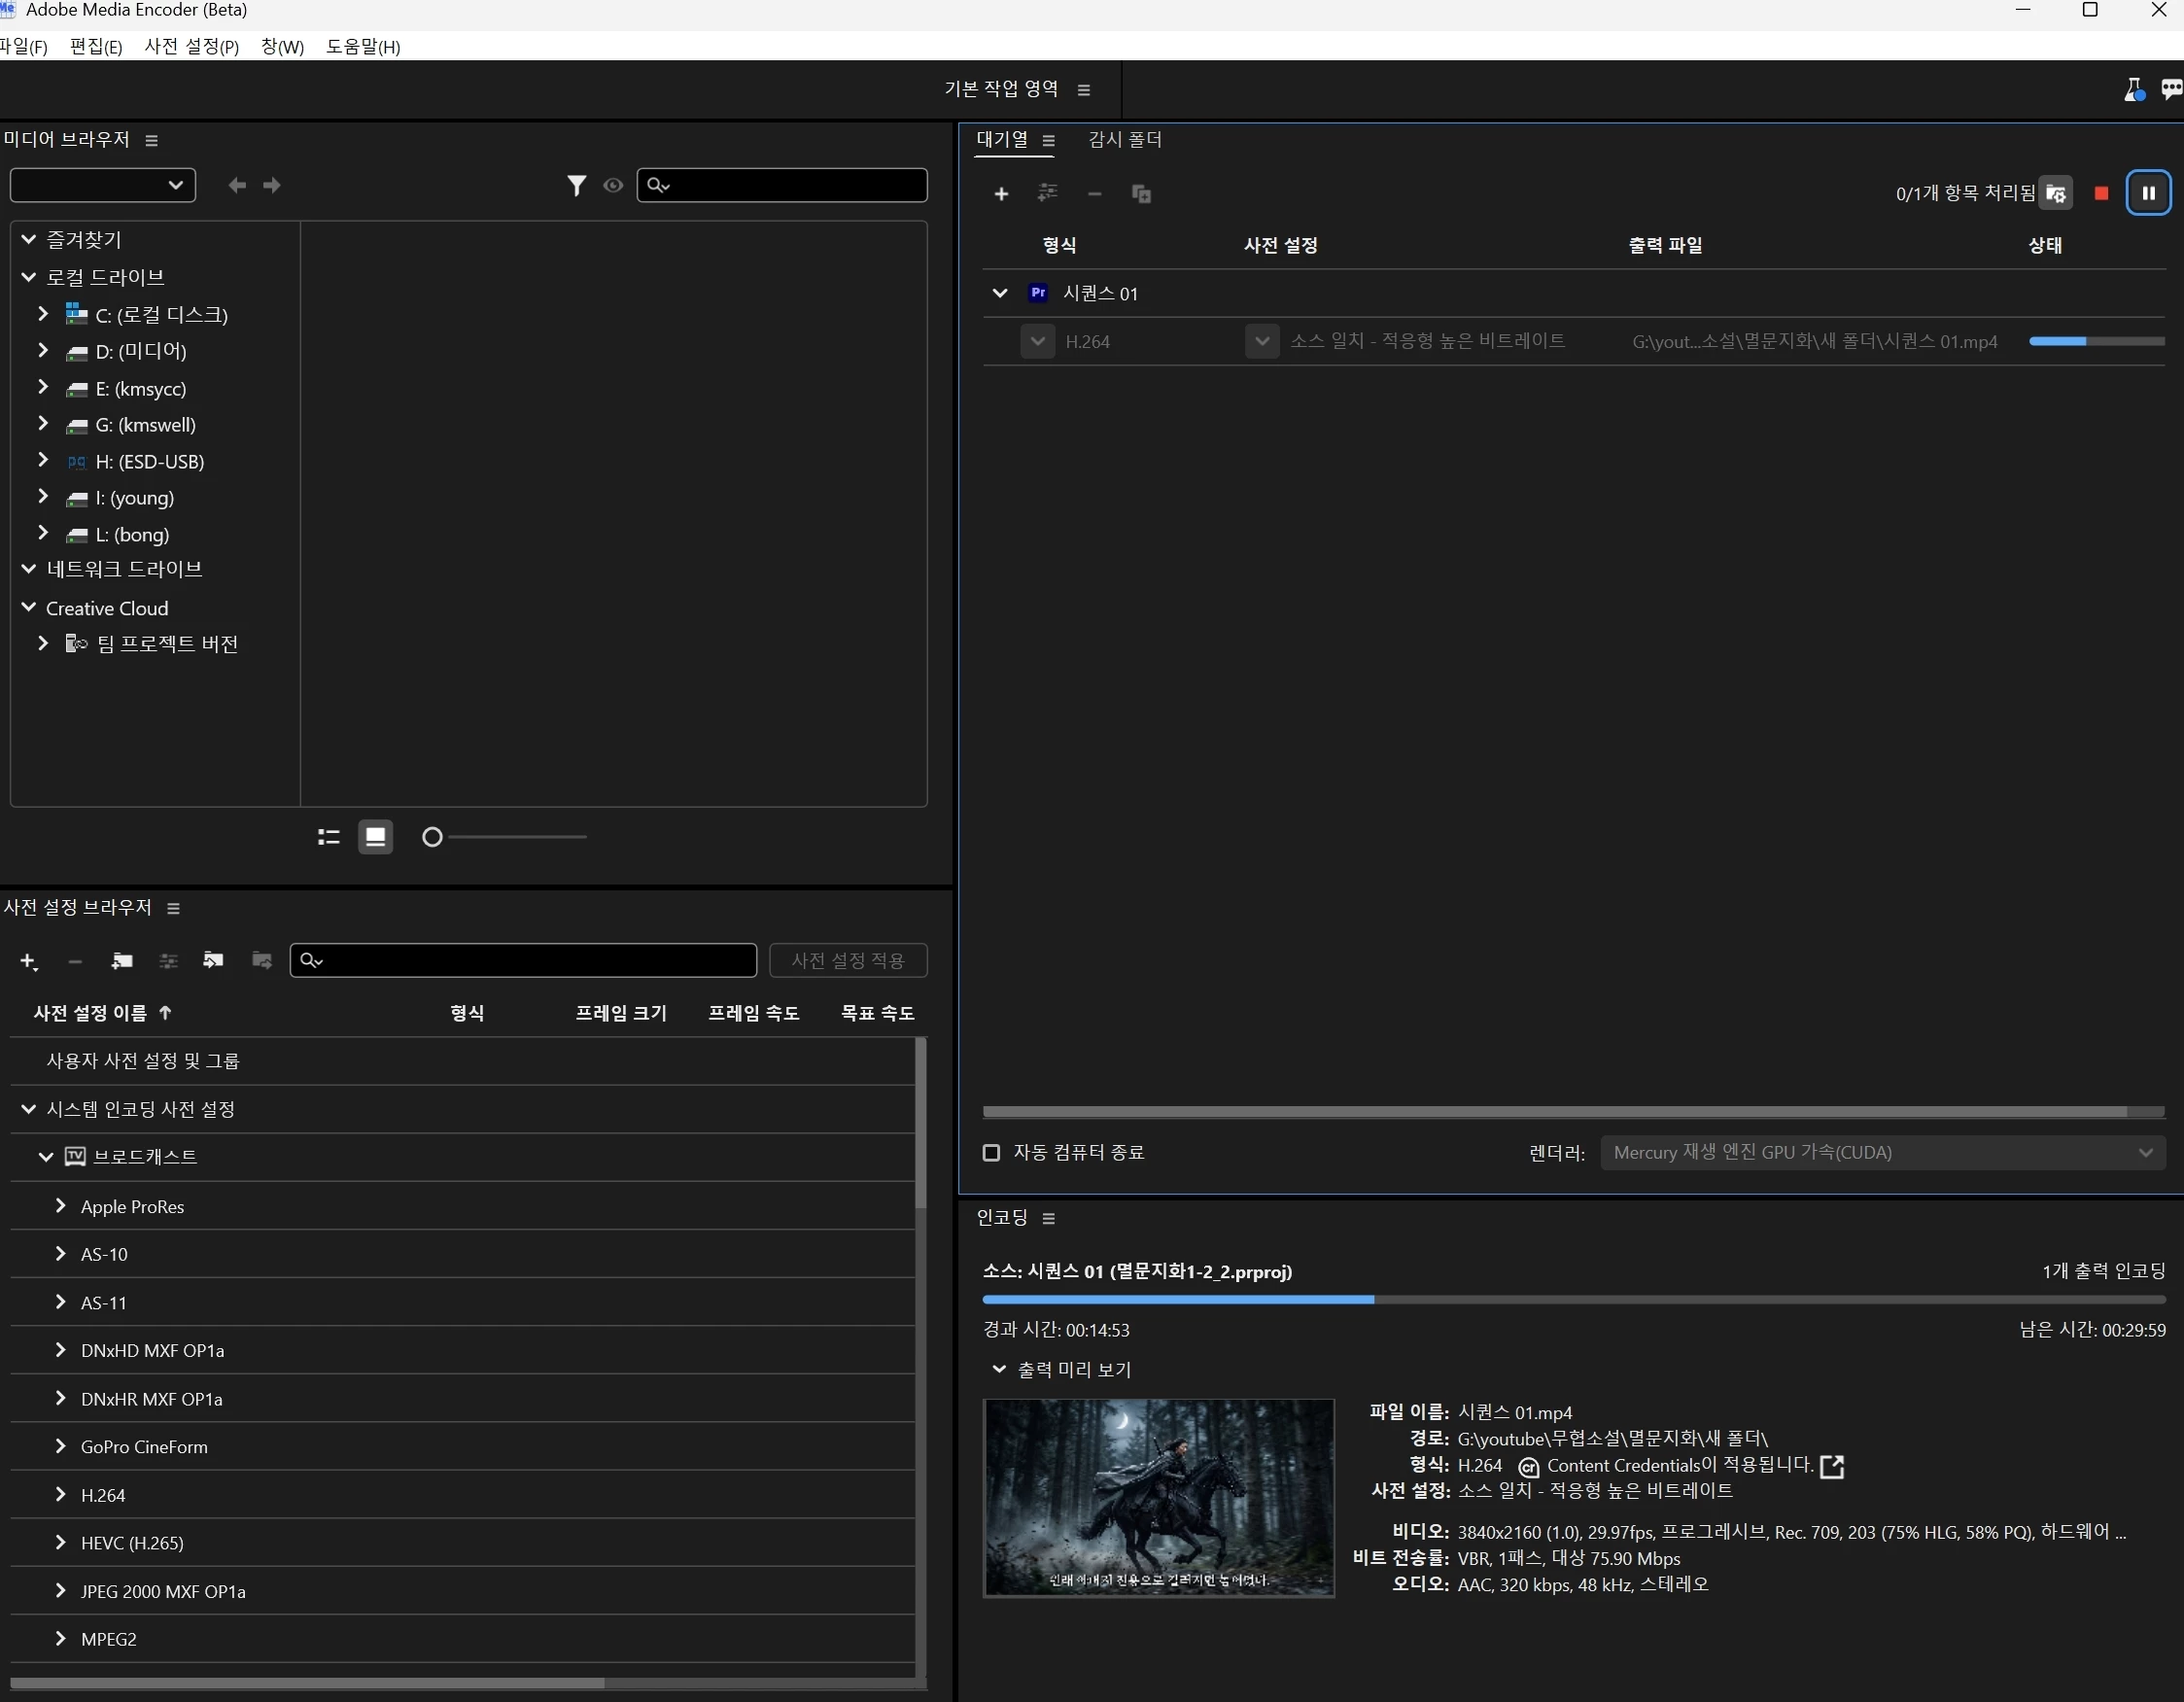Open Content Credentials external link icon
2184x1702 pixels.
coord(1832,1466)
